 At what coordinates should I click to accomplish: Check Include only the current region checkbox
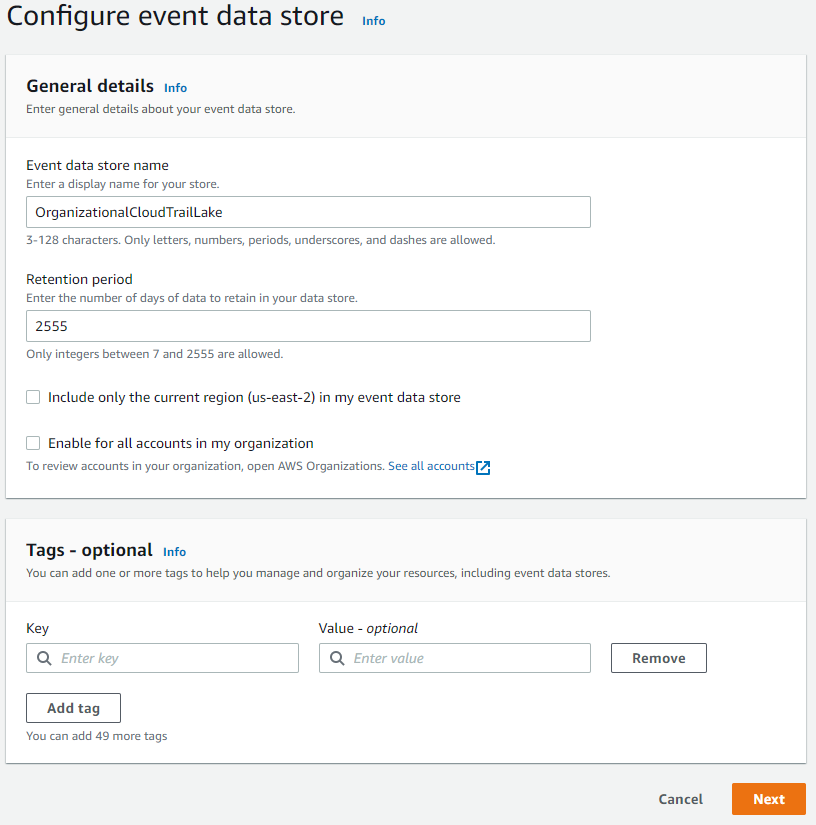[33, 397]
